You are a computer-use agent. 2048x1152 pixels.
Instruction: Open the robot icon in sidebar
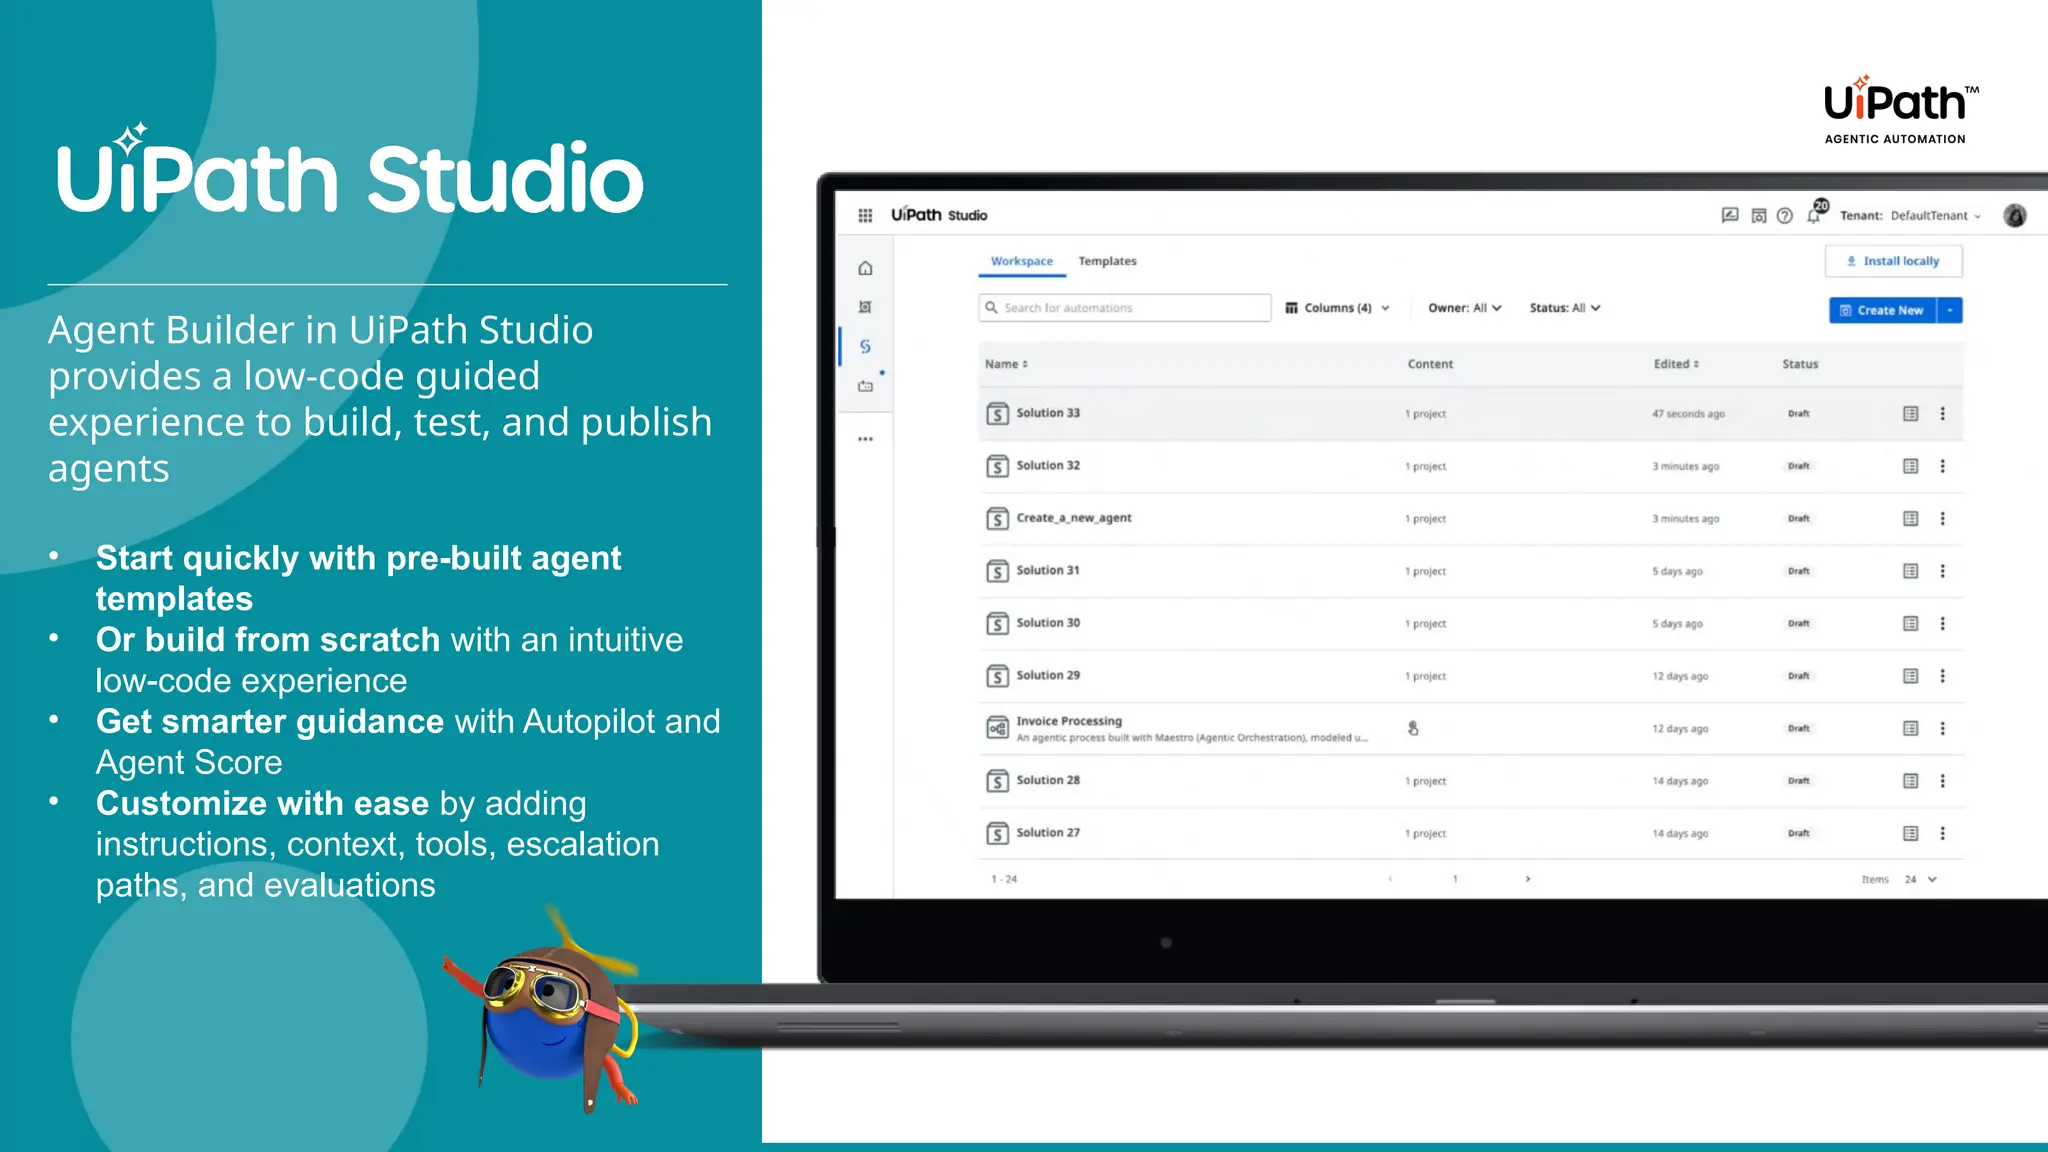click(x=865, y=386)
